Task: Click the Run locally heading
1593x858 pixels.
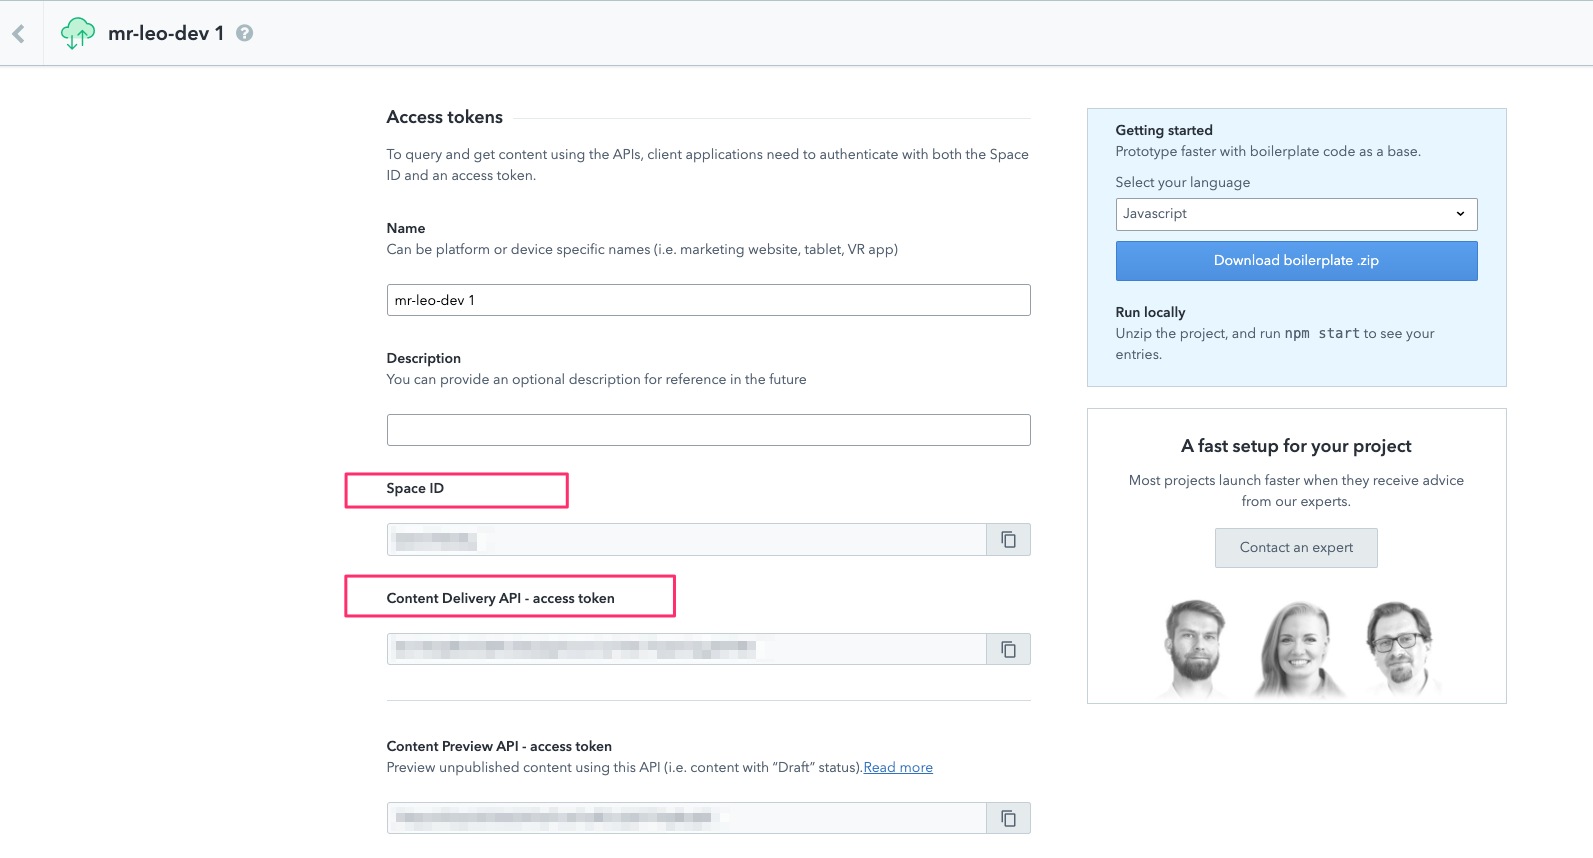Action: coord(1151,312)
